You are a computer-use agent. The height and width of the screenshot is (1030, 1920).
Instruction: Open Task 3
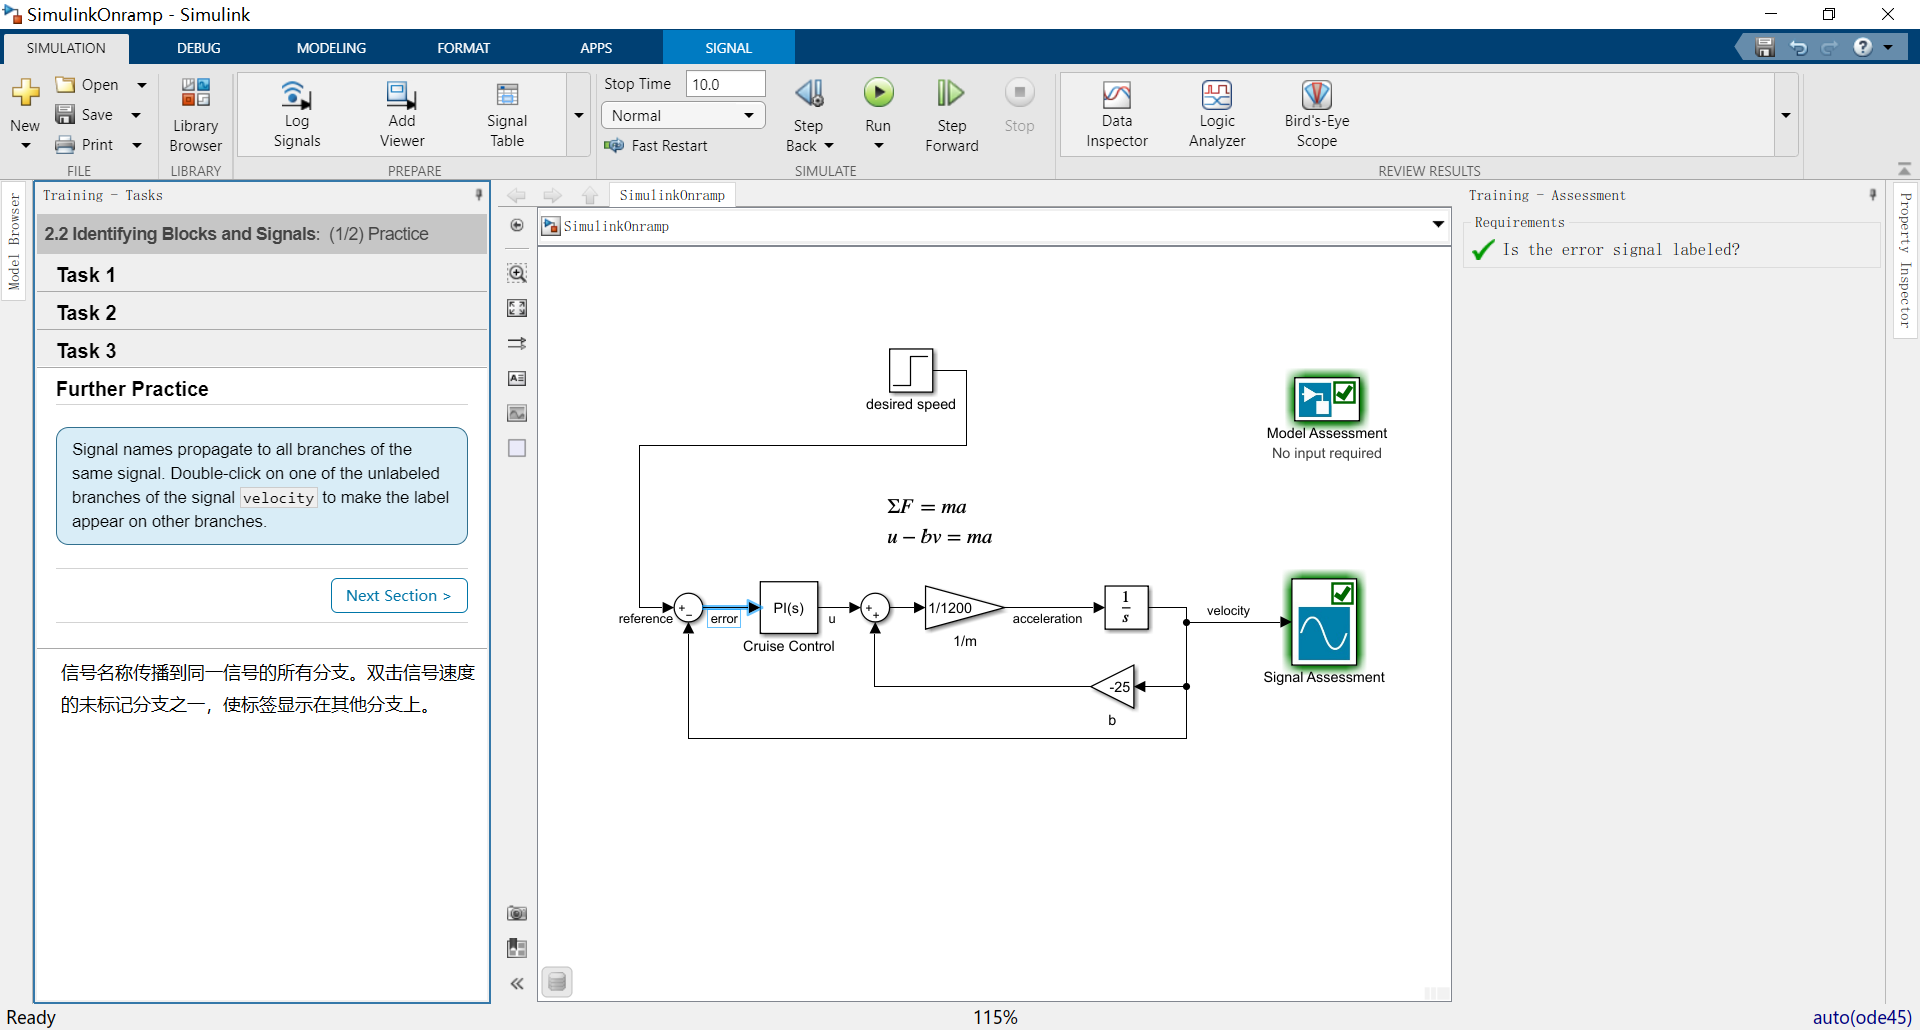tap(262, 351)
